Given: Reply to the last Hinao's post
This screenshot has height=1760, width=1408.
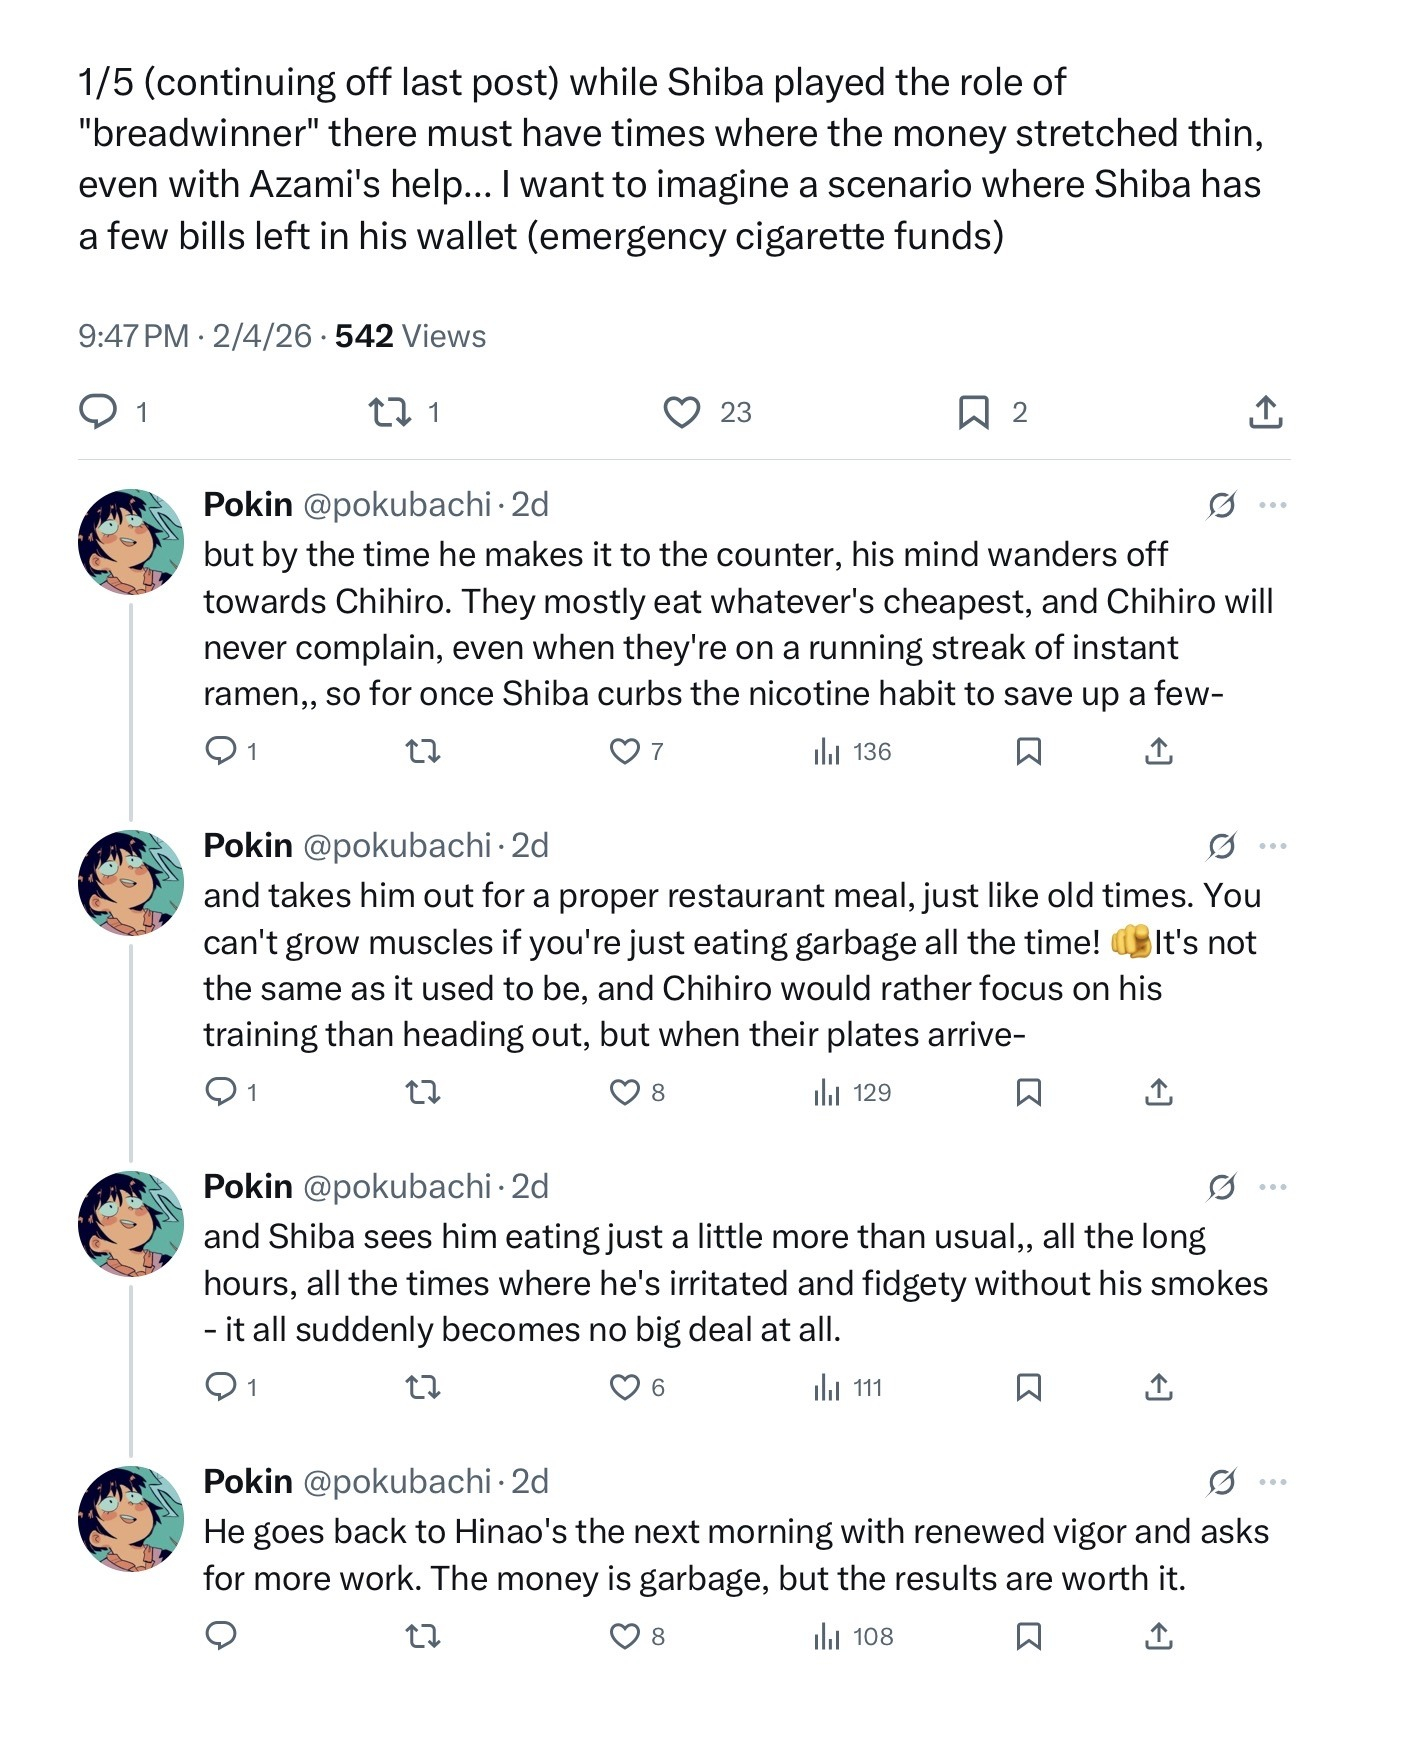Looking at the screenshot, I should [x=220, y=1636].
